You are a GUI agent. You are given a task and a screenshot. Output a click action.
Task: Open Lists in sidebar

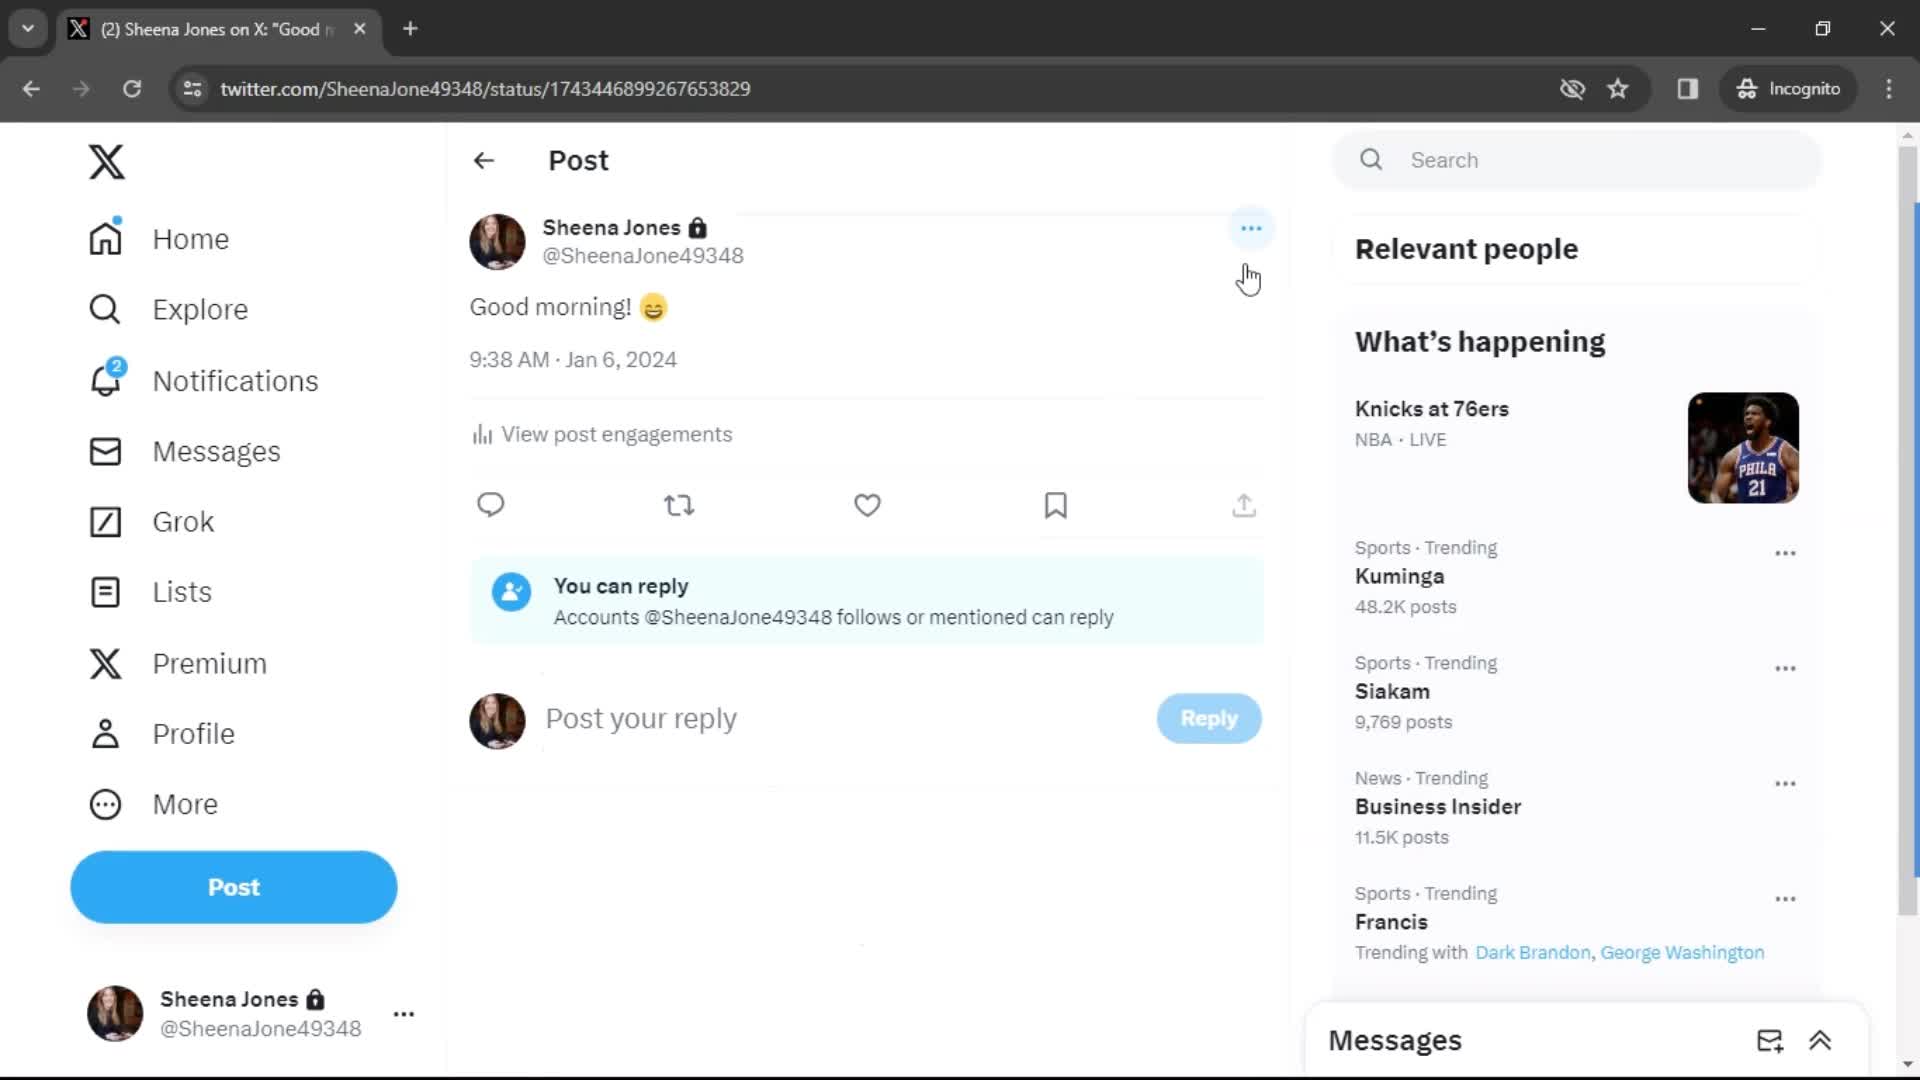click(x=150, y=592)
